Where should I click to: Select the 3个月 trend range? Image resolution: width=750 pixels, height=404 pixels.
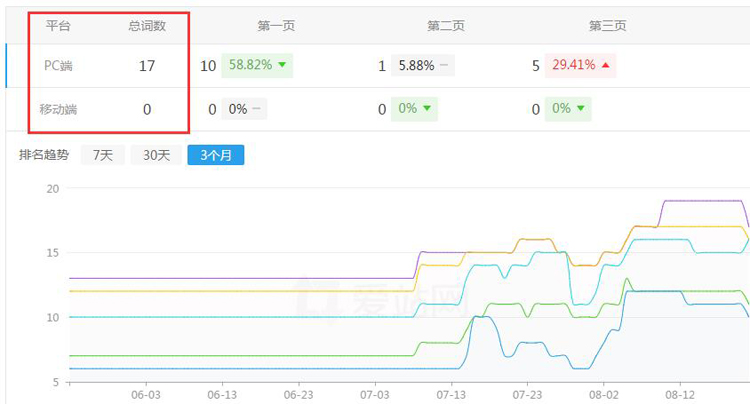click(x=216, y=155)
